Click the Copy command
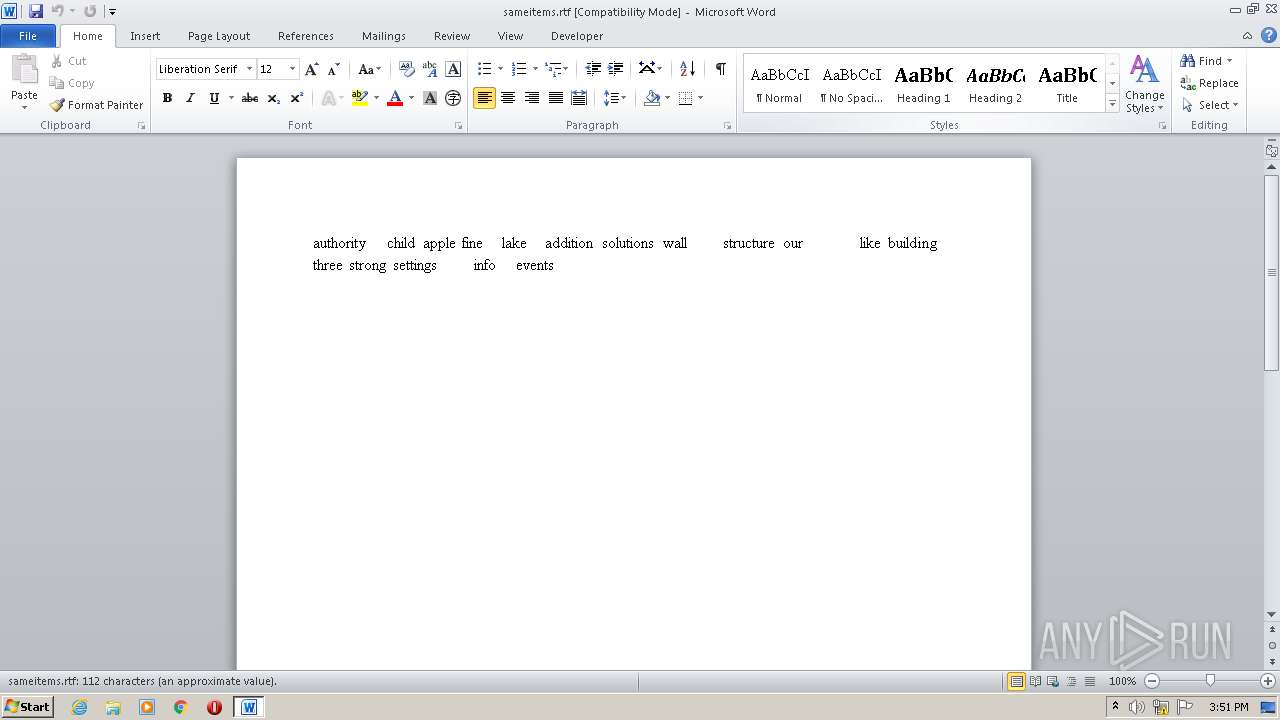This screenshot has width=1280, height=720. [x=72, y=83]
